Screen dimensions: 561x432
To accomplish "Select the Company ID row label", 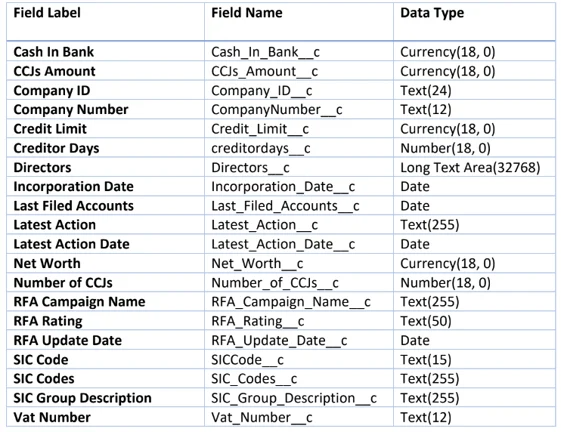I will point(52,91).
